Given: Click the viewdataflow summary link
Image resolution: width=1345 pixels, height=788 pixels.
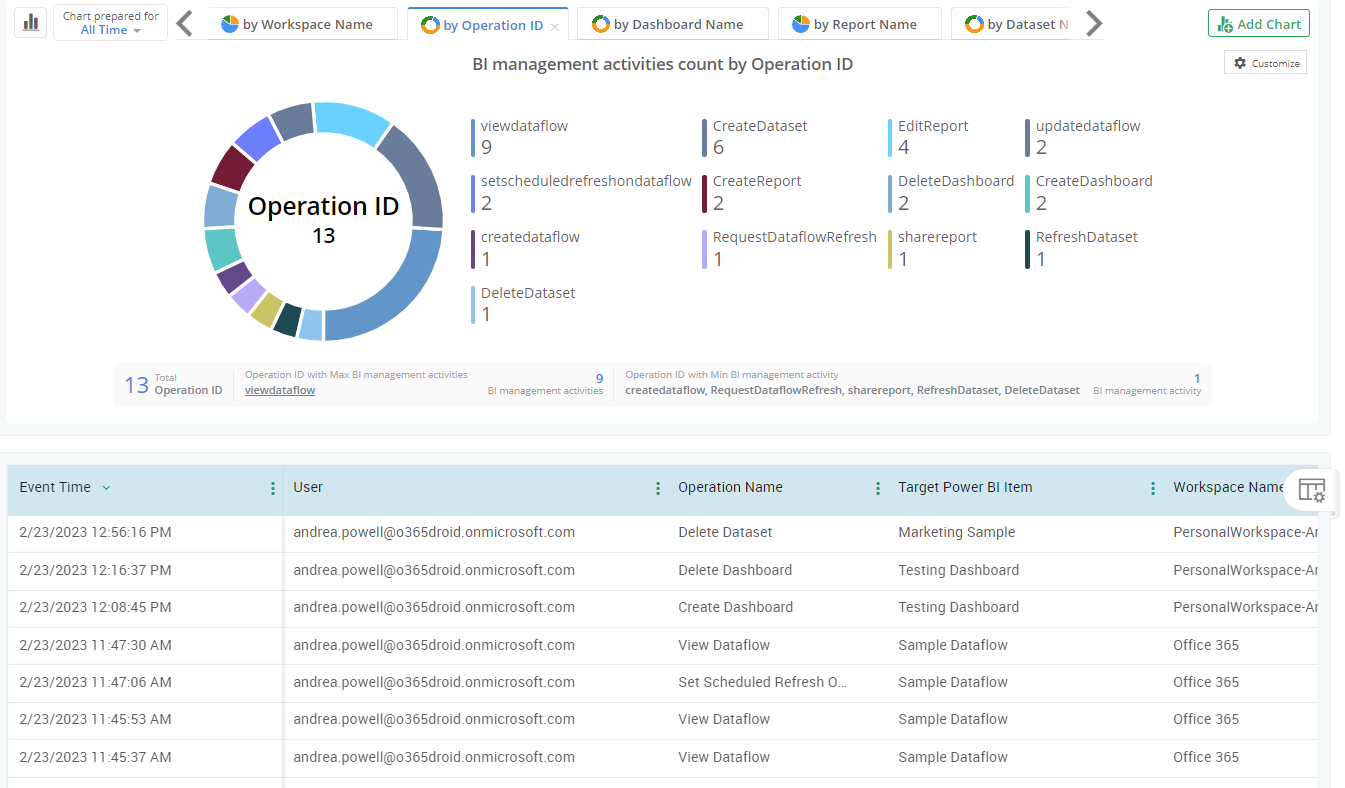Looking at the screenshot, I should [278, 390].
